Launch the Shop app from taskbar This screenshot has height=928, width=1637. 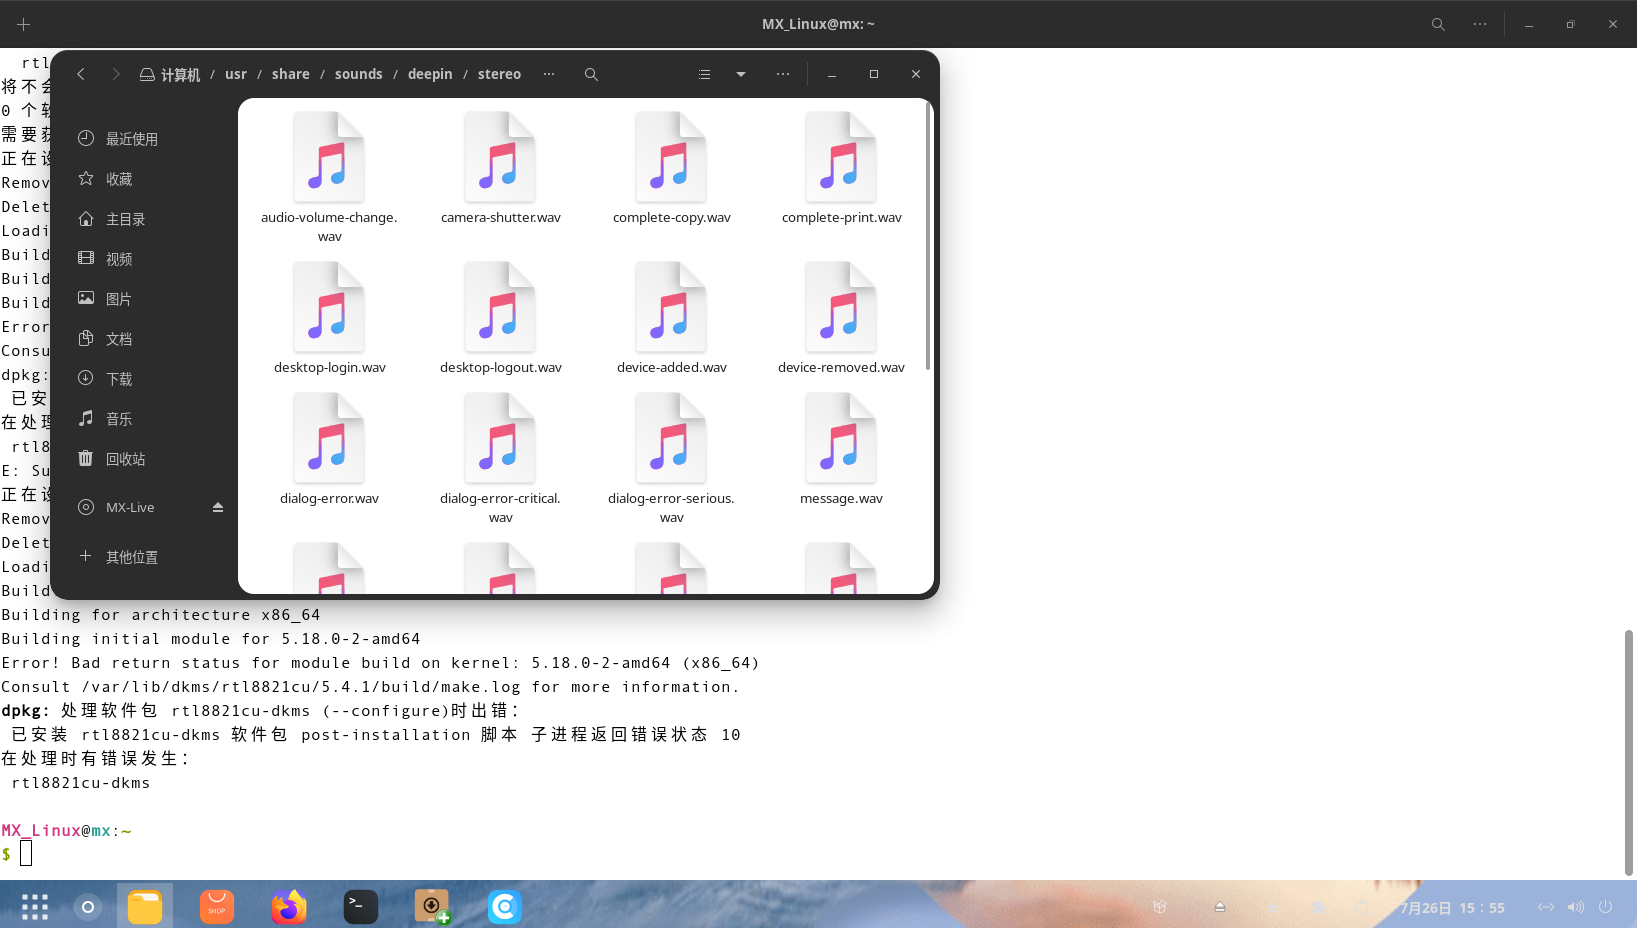click(x=217, y=907)
